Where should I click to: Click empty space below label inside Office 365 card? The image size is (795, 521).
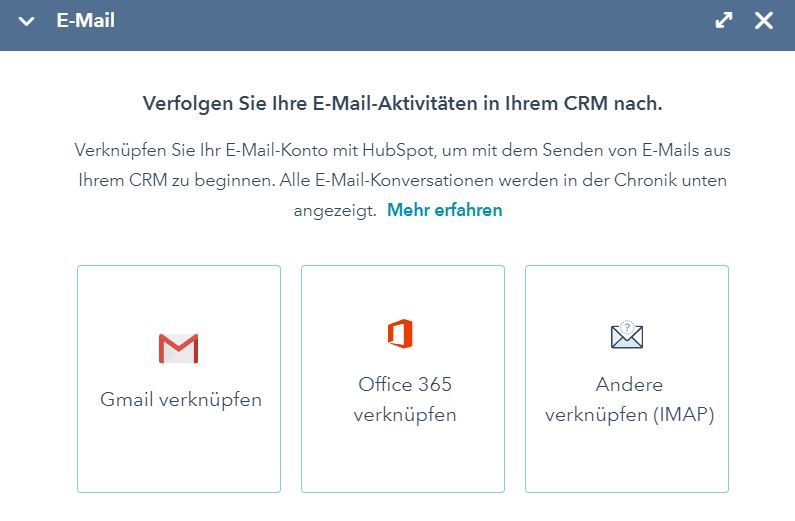(403, 462)
